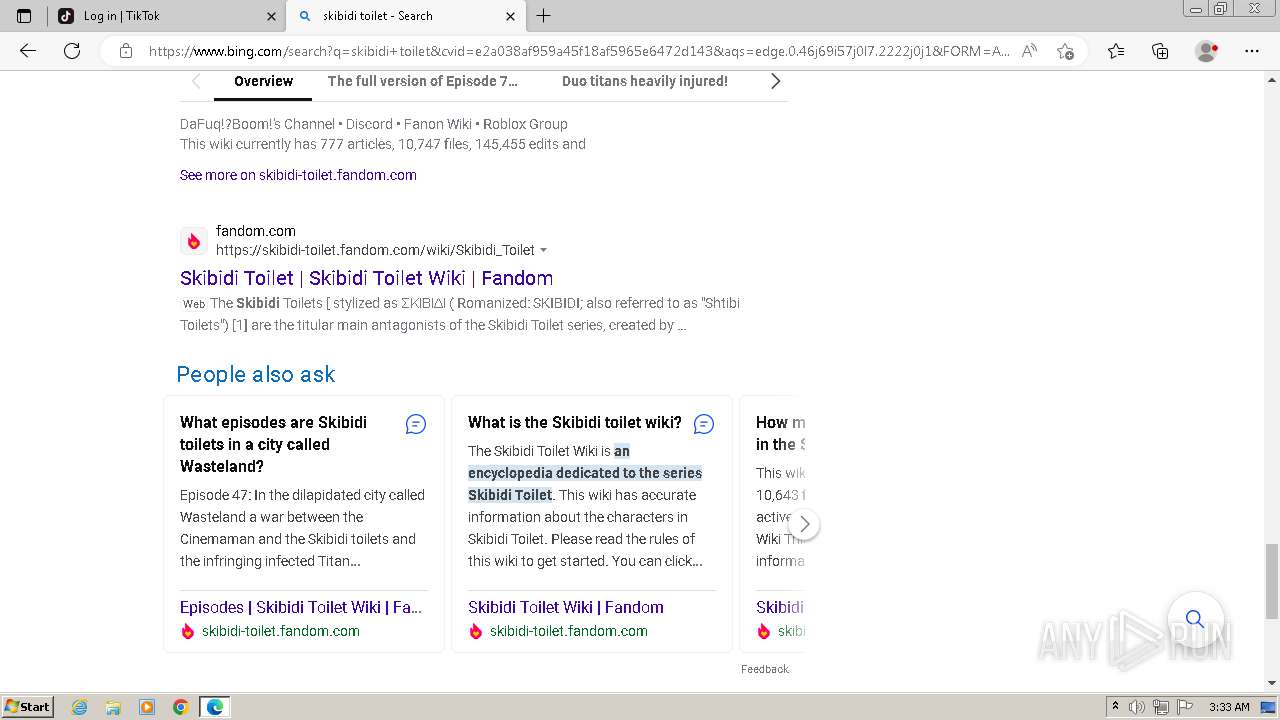Image resolution: width=1280 pixels, height=720 pixels.
Task: Open the Favorites list icon
Action: pyautogui.click(x=1116, y=51)
